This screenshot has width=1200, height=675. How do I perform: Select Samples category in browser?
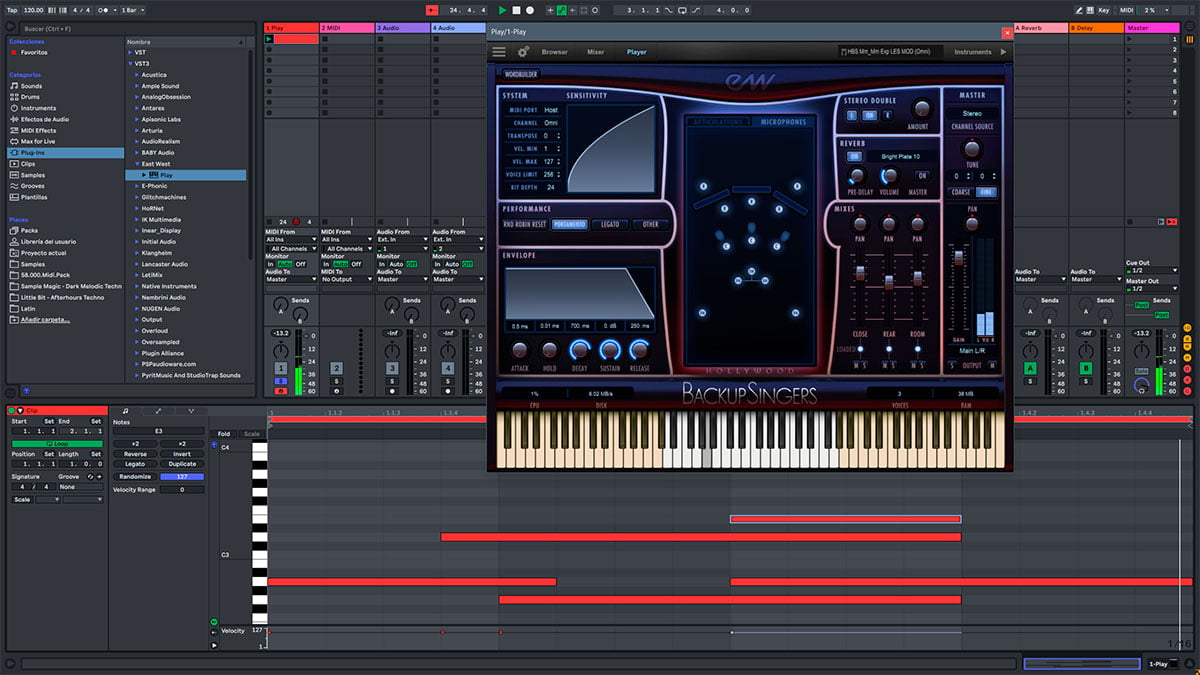(33, 175)
